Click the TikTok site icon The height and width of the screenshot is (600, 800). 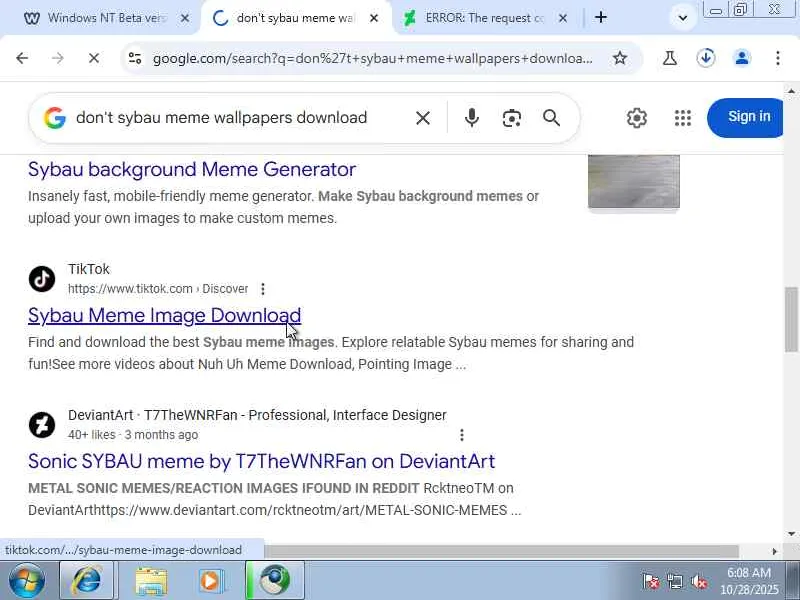point(42,279)
